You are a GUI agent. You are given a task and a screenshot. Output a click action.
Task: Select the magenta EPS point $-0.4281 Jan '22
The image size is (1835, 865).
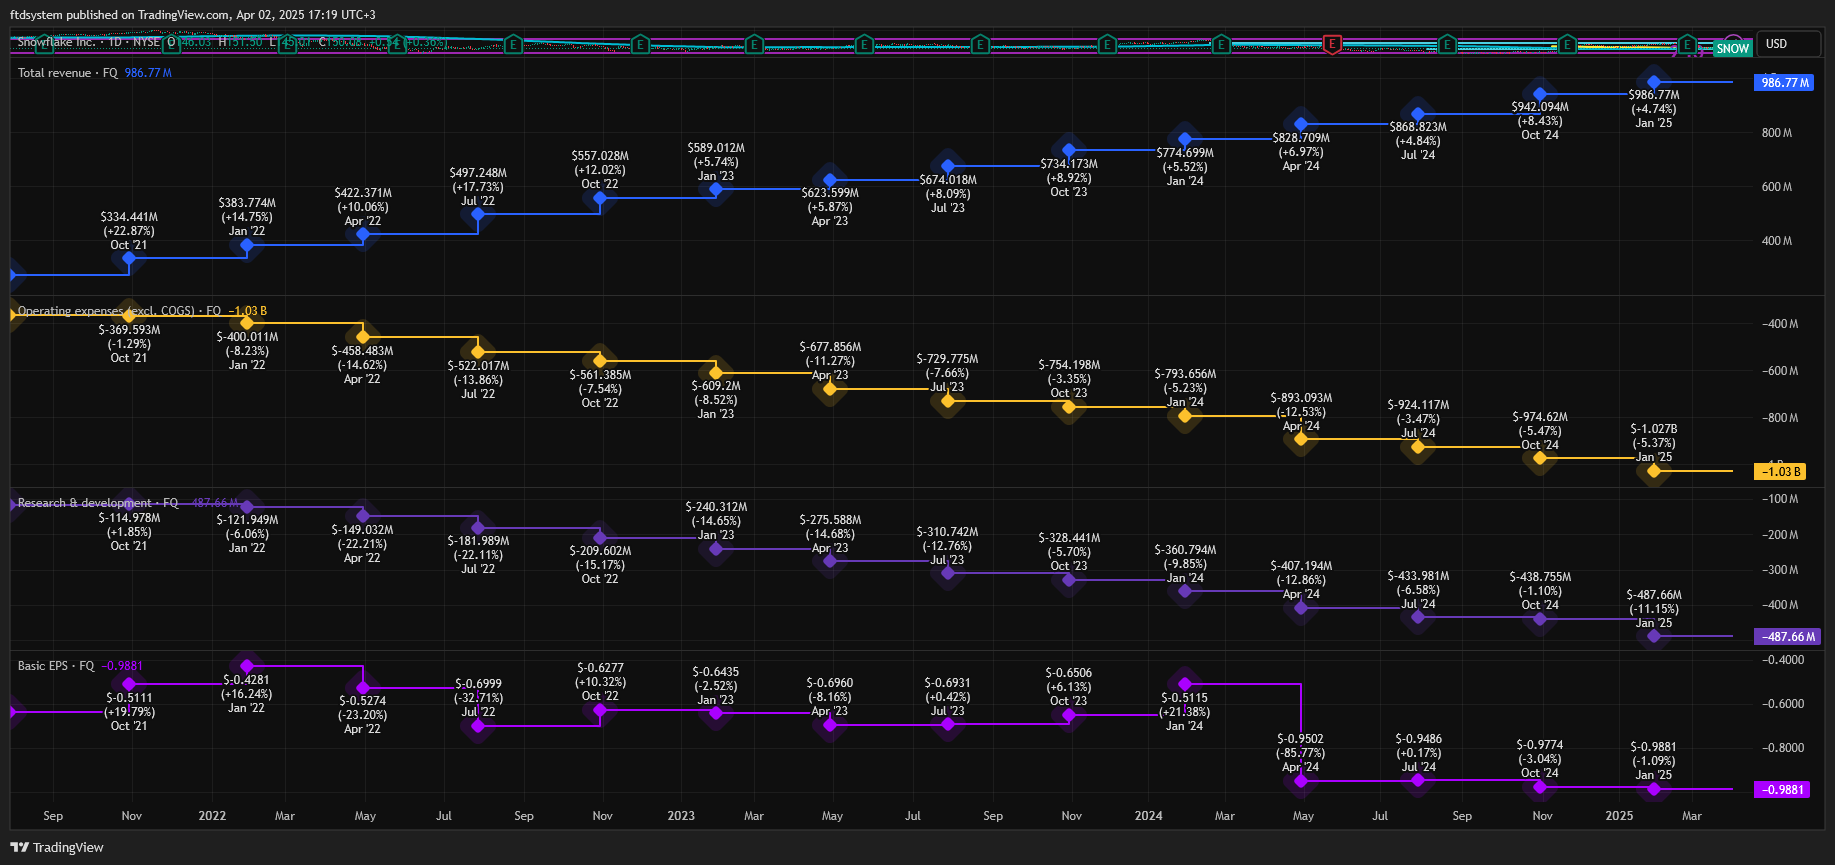247,666
